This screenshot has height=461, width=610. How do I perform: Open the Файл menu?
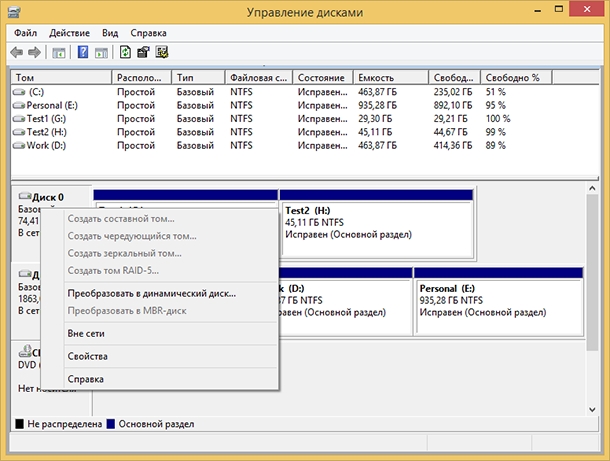[25, 32]
